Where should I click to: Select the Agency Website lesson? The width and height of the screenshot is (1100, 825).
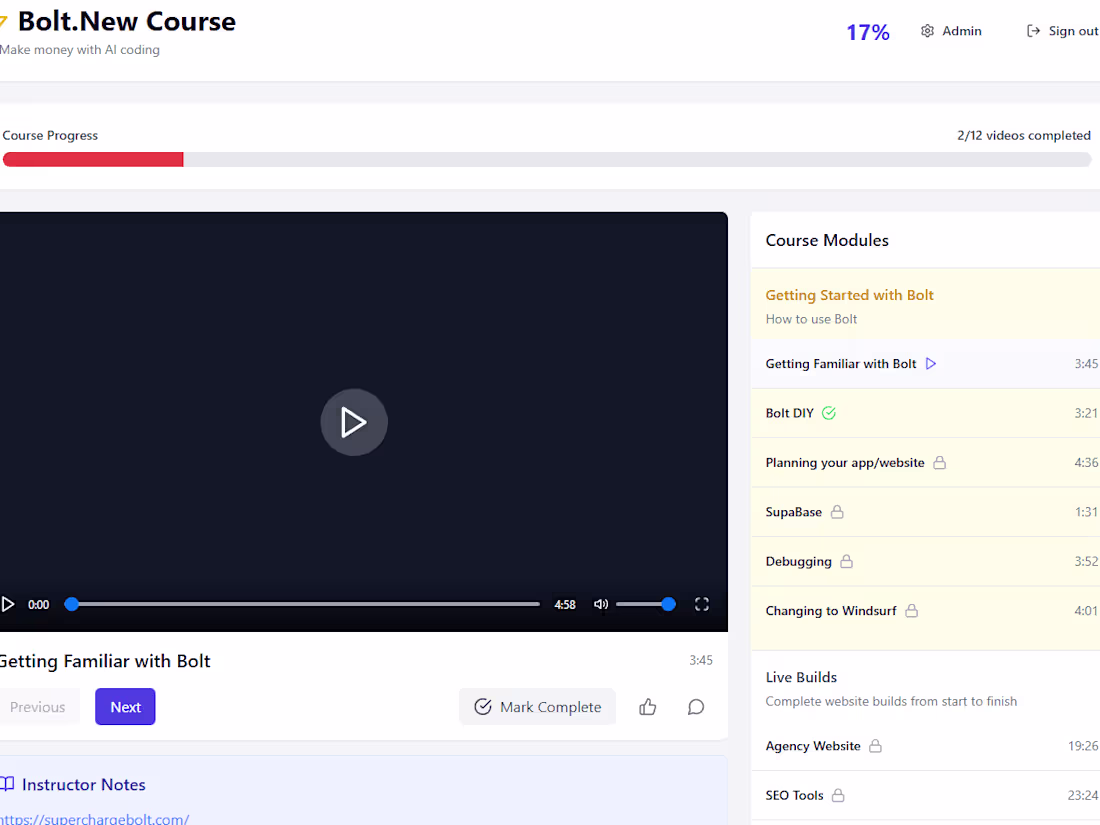813,745
